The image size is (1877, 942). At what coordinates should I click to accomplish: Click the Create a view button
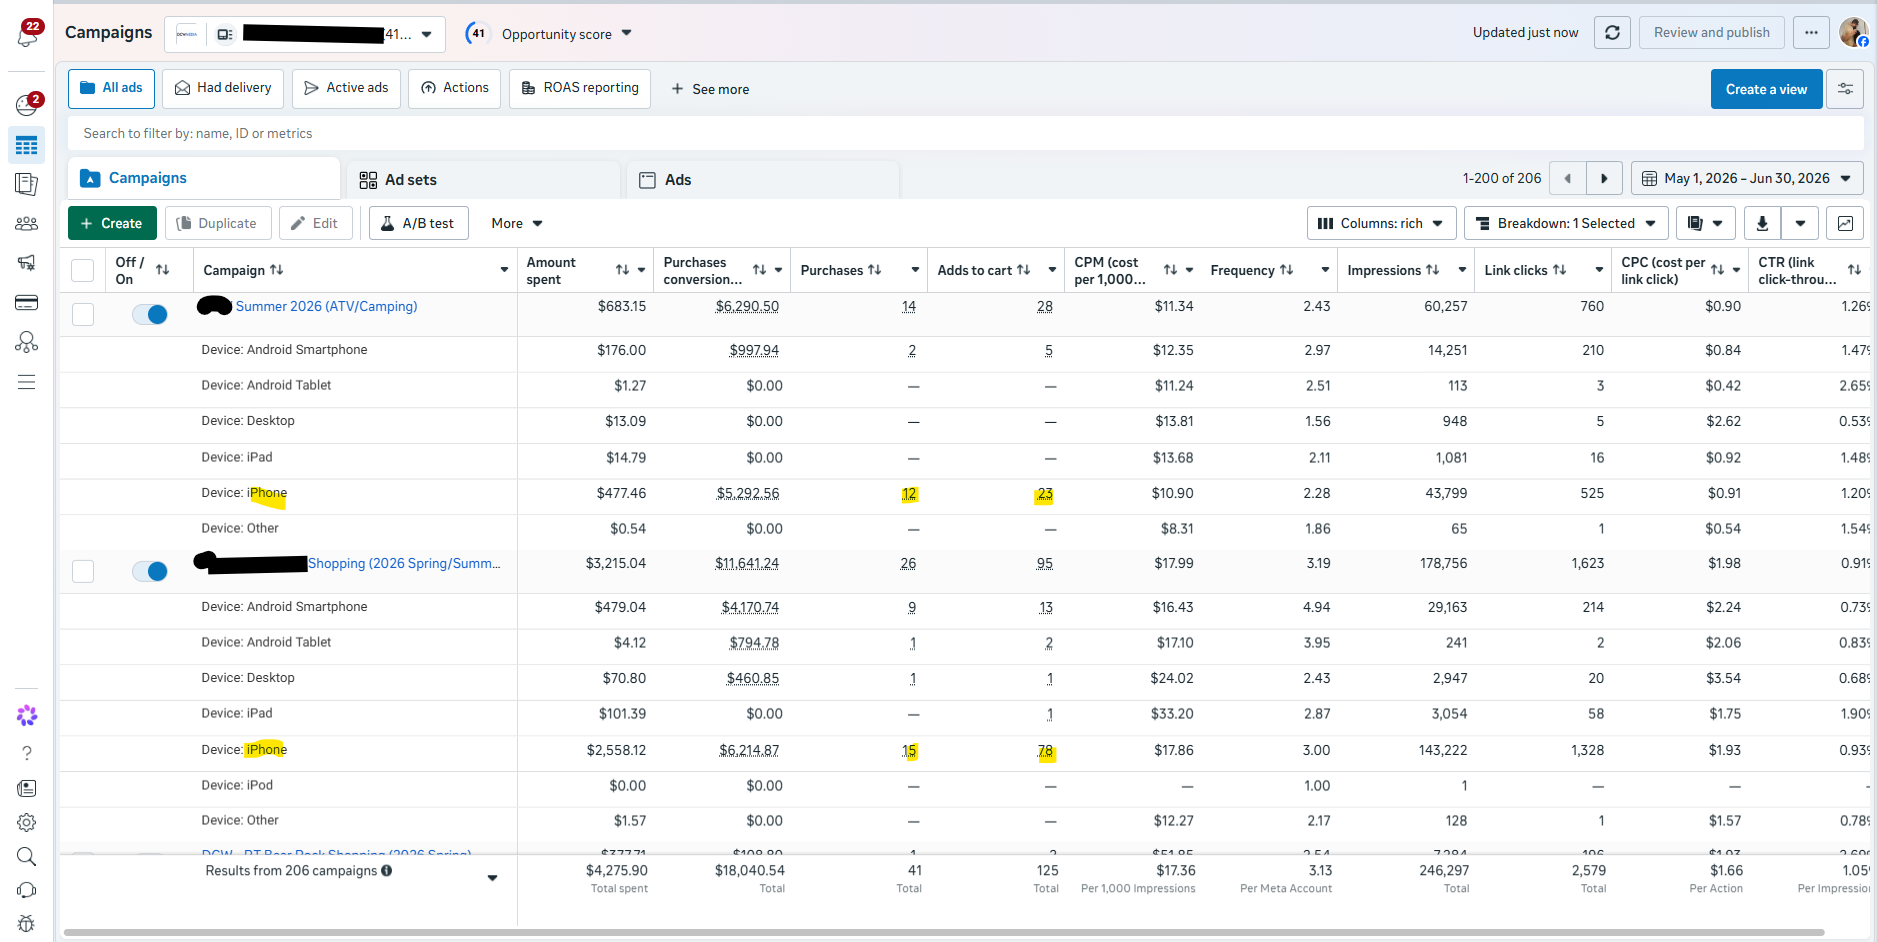tap(1766, 89)
